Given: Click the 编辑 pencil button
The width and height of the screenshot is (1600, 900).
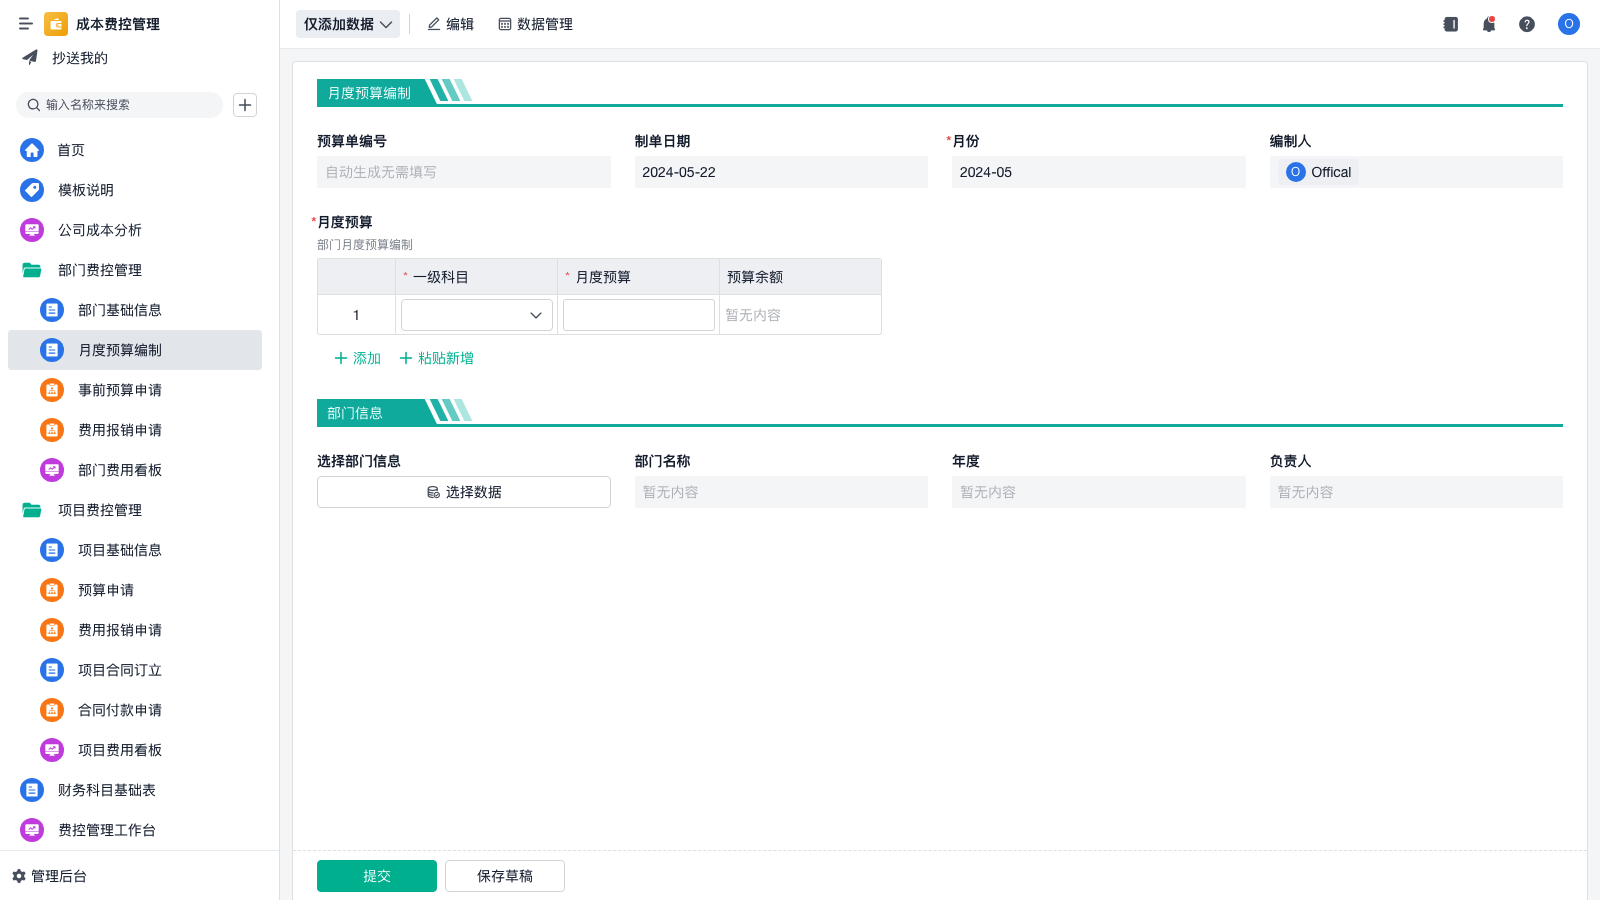Looking at the screenshot, I should coord(450,24).
